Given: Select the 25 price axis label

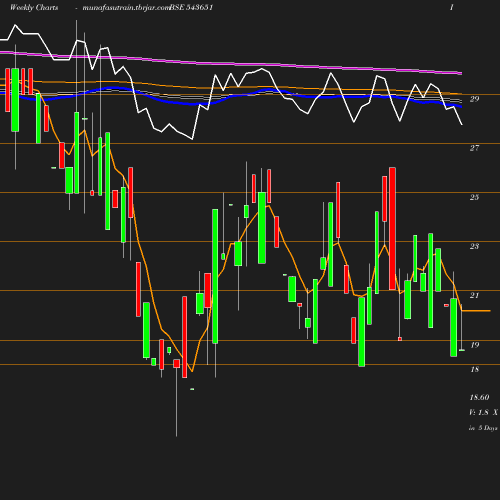Looking at the screenshot, I should (474, 197).
